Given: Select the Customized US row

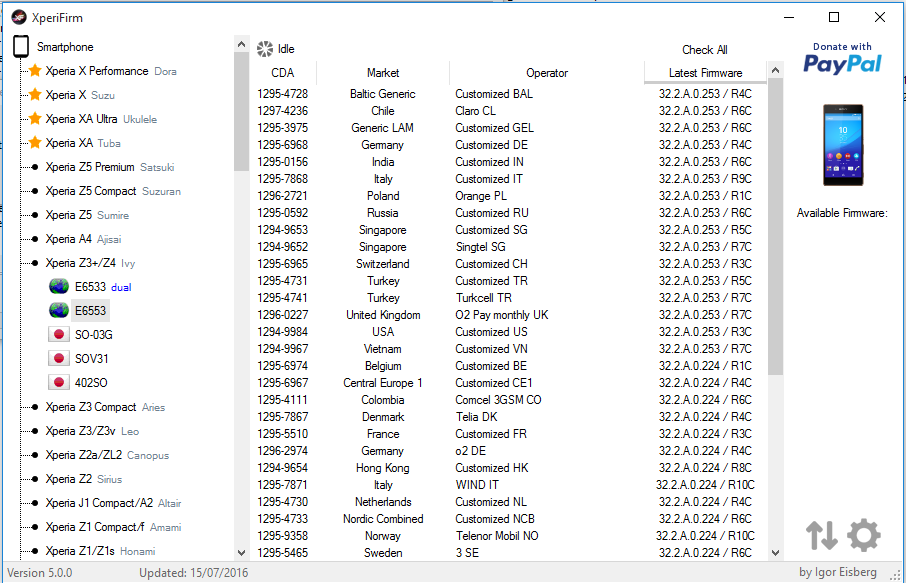Looking at the screenshot, I should (508, 332).
